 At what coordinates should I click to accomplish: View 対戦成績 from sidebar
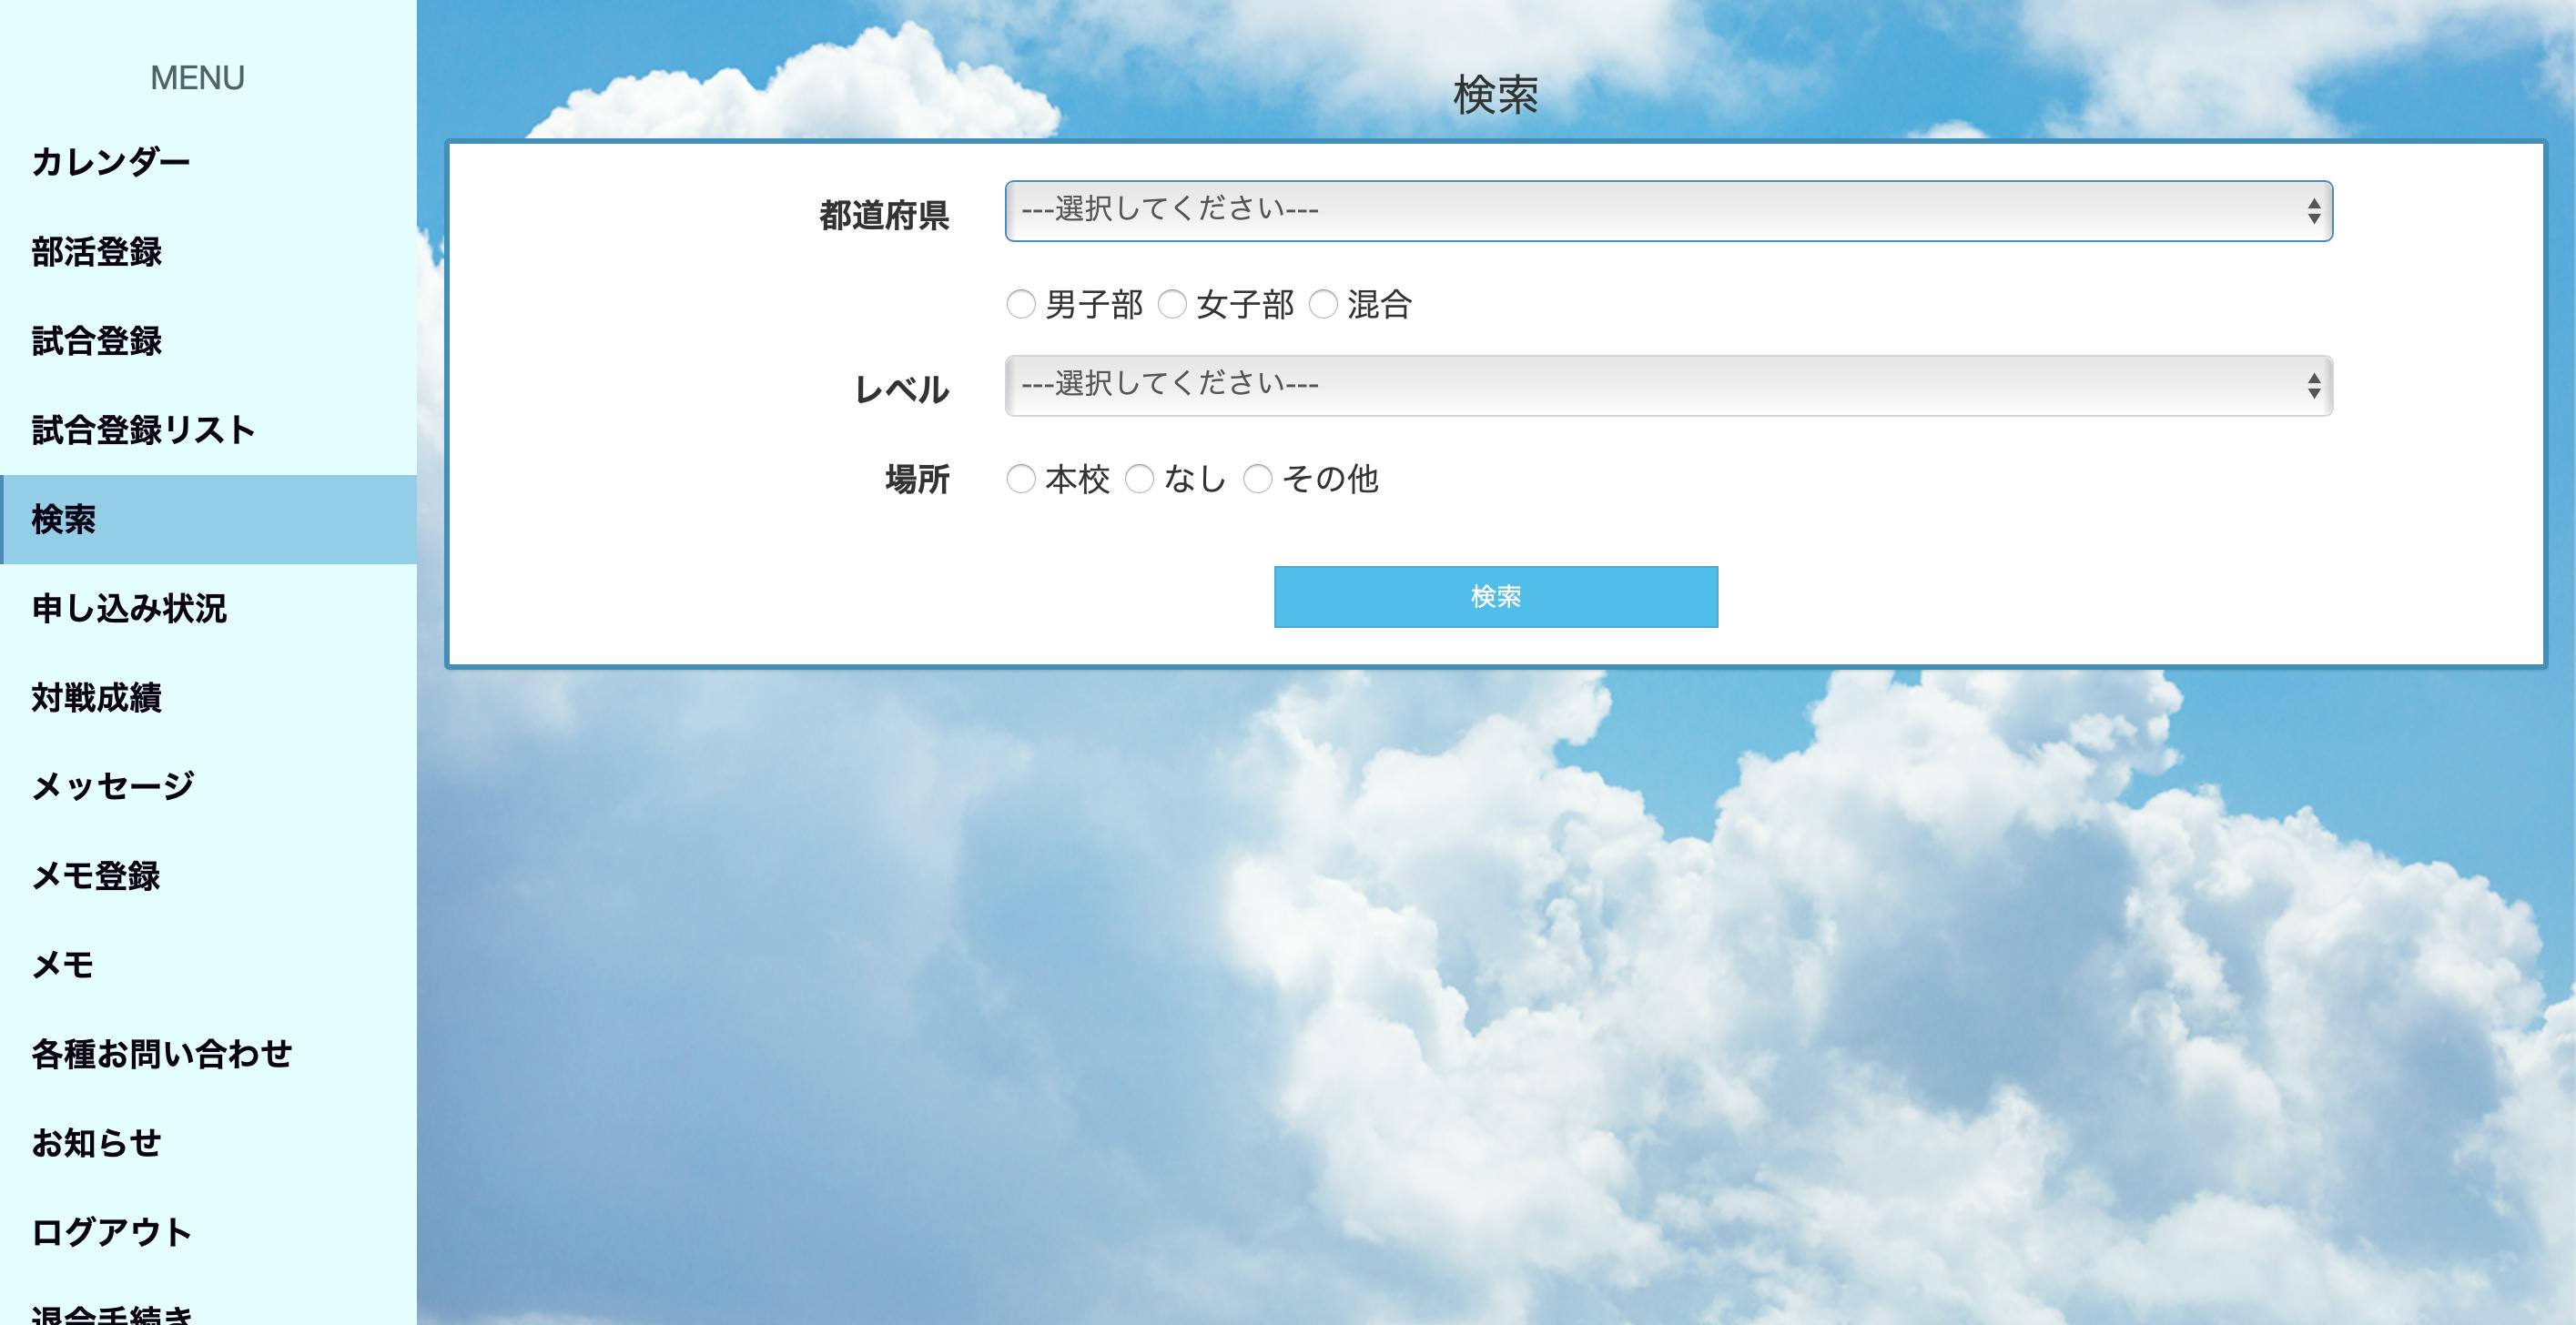(208, 698)
